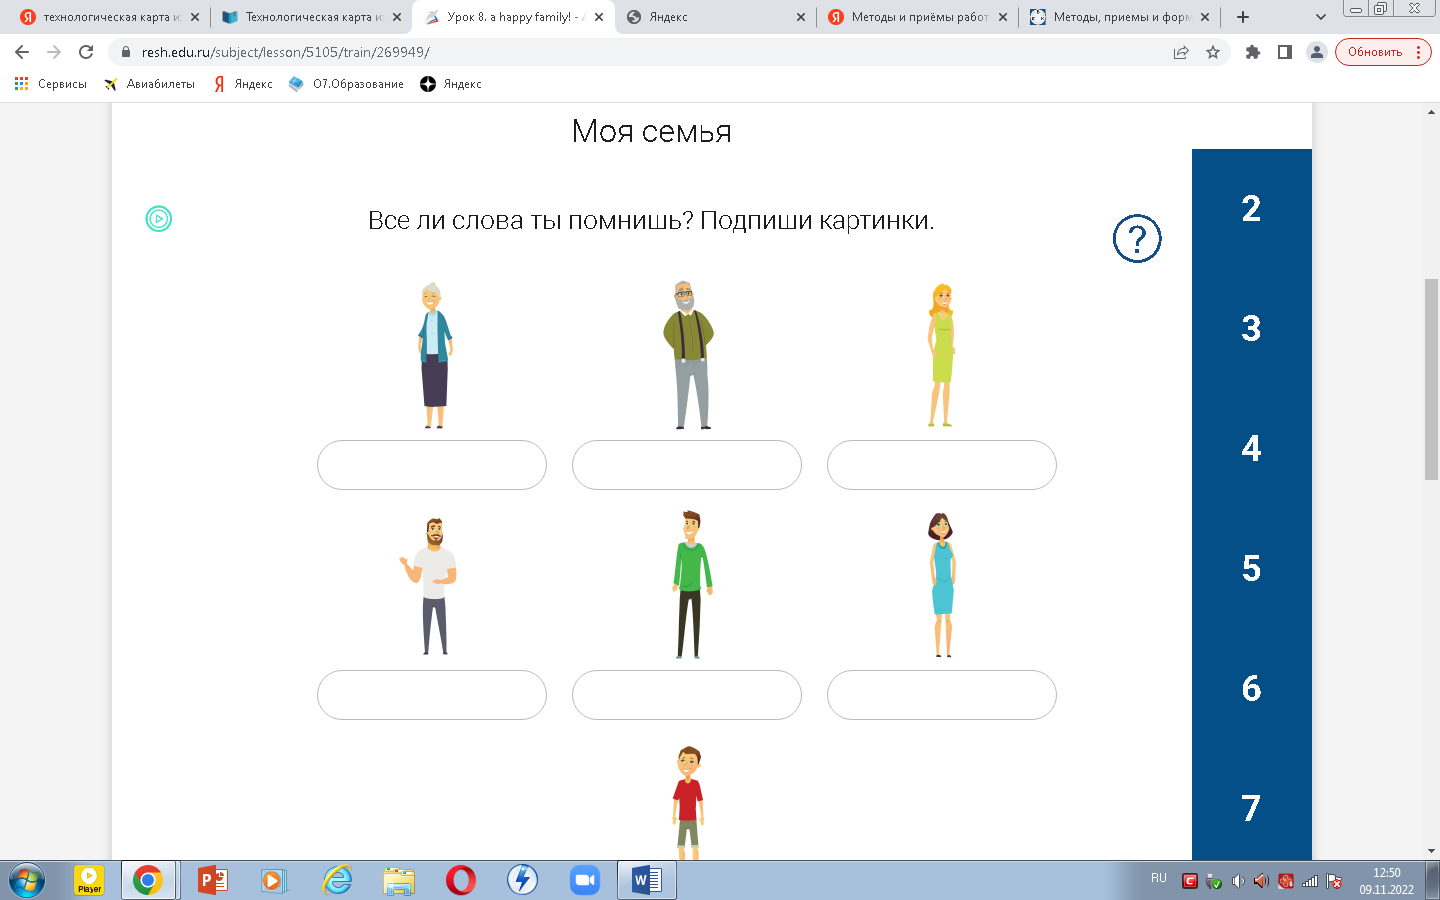Click the Обновить update button
Screen dimensions: 1440x900
(x=1383, y=52)
